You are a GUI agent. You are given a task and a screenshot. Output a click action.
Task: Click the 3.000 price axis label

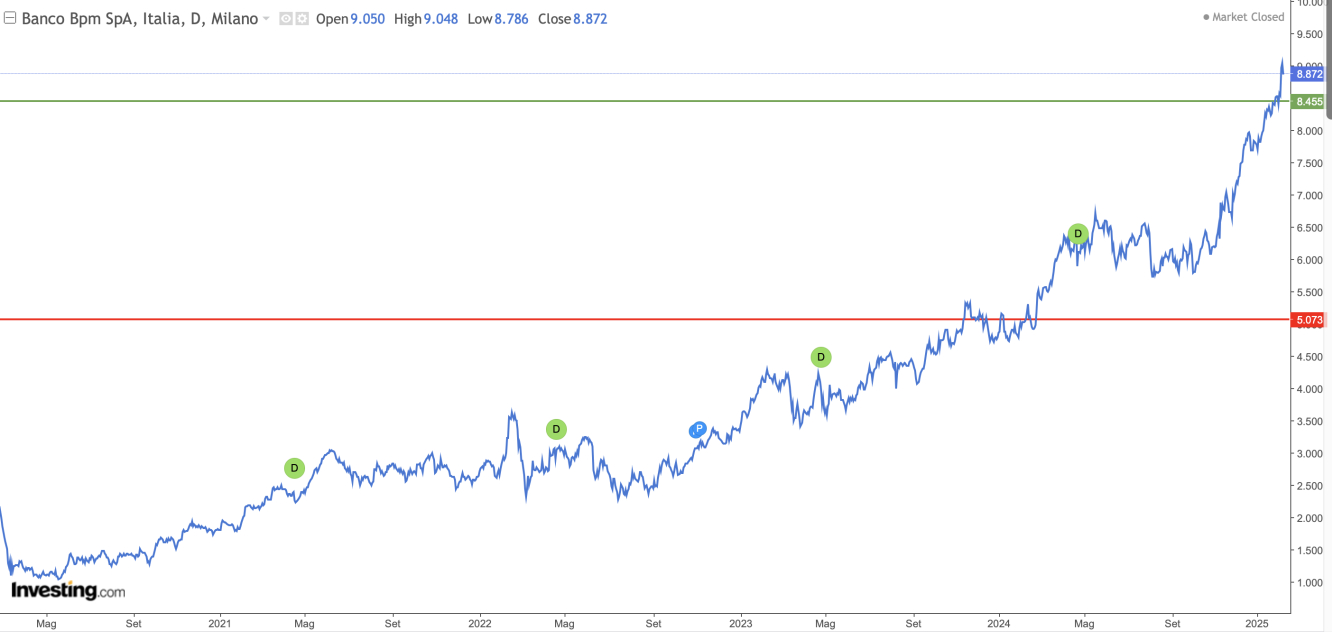click(x=1309, y=454)
